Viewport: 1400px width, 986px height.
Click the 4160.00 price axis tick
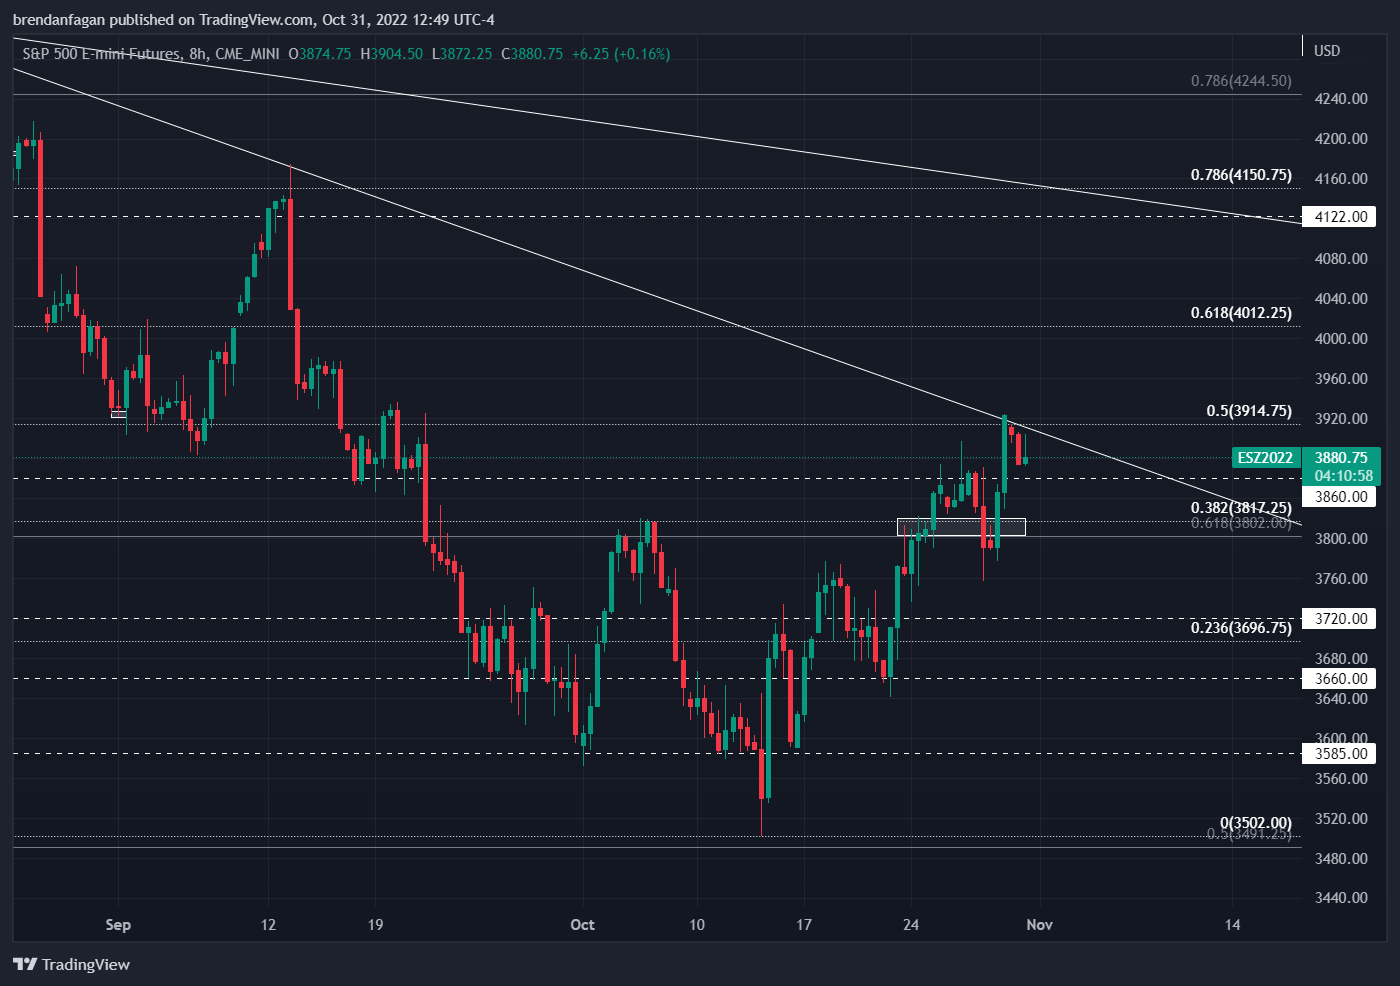(1341, 179)
